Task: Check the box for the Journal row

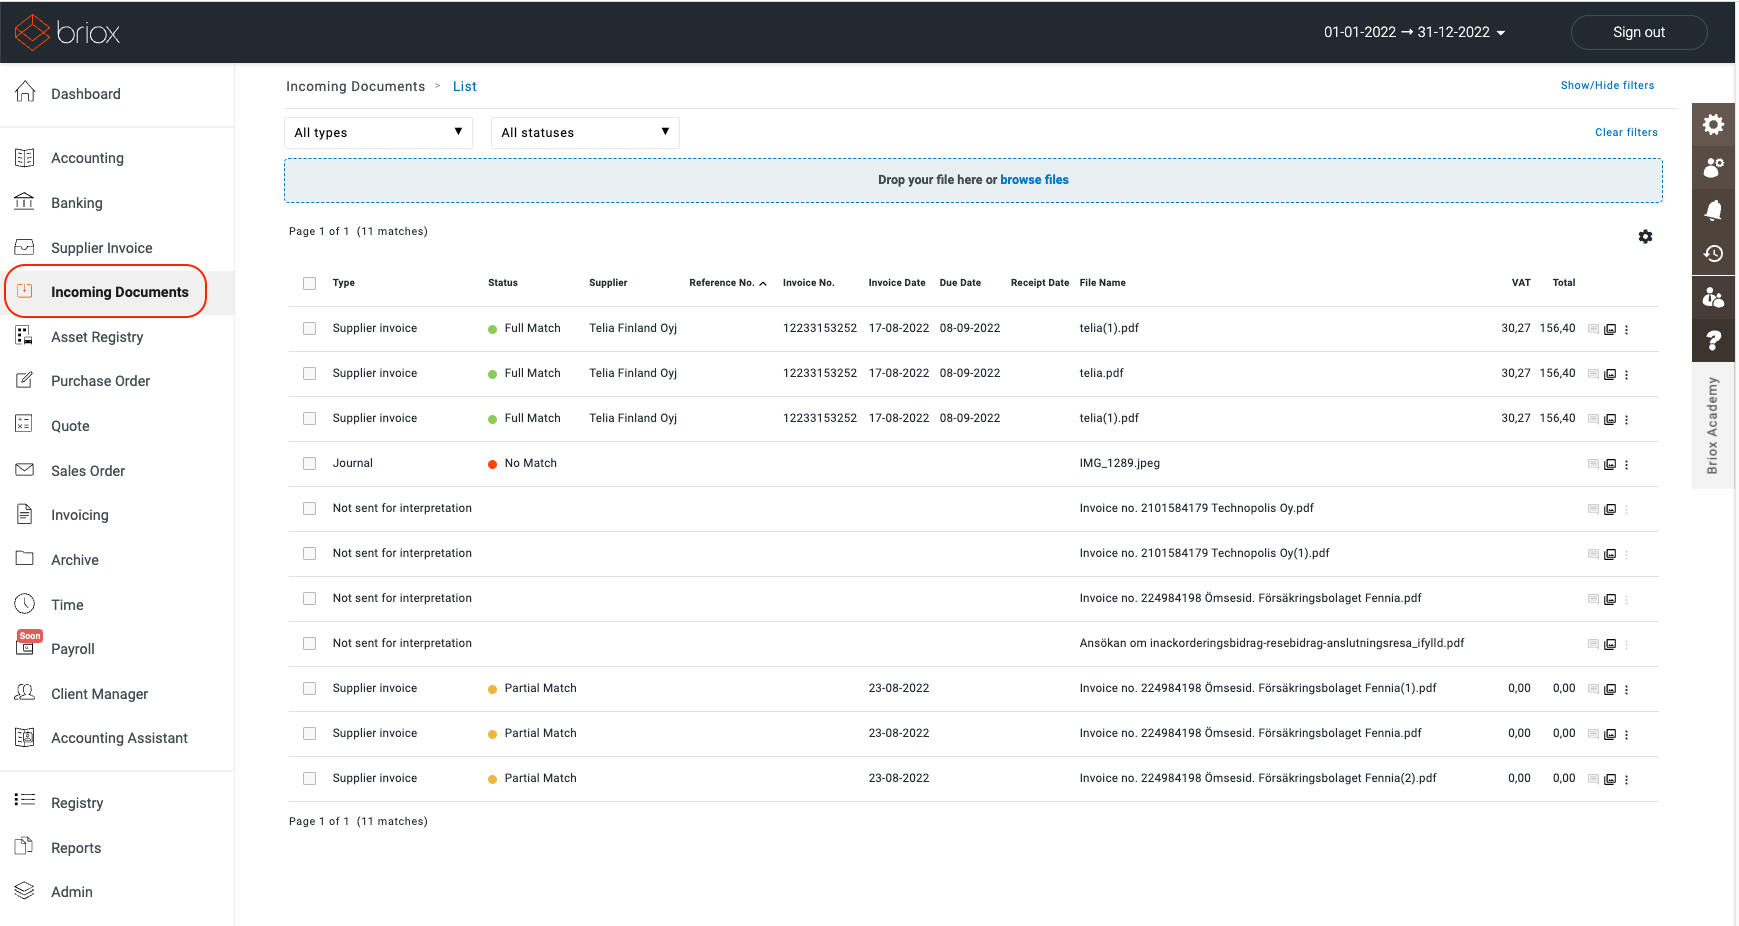Action: tap(310, 464)
